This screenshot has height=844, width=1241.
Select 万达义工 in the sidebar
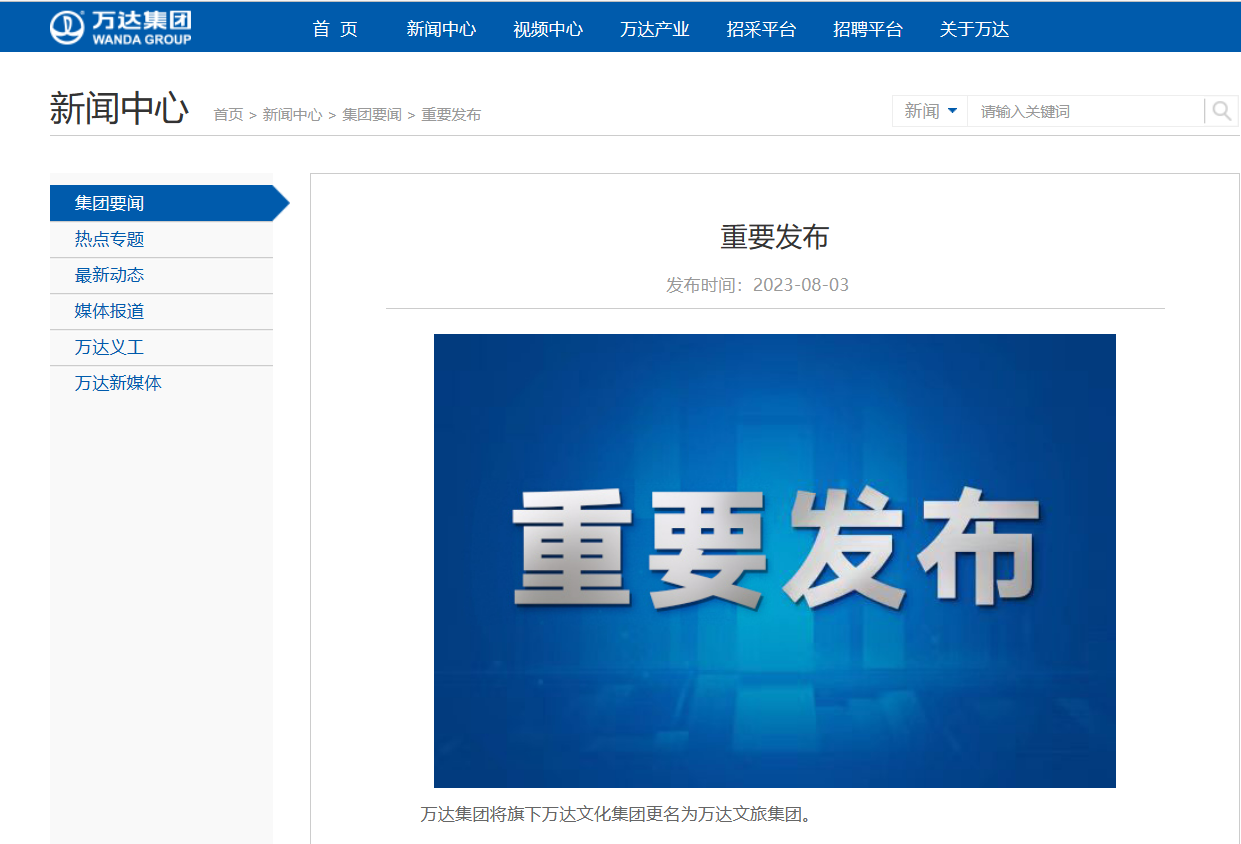point(161,347)
